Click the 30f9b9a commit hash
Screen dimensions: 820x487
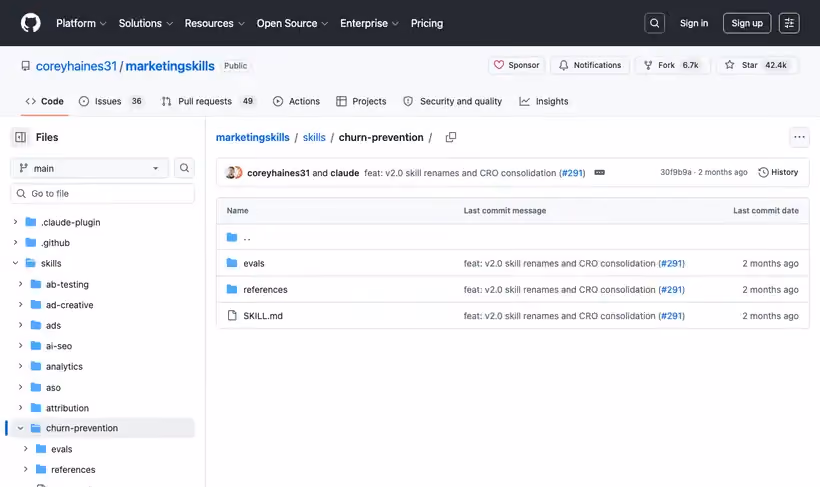click(675, 172)
